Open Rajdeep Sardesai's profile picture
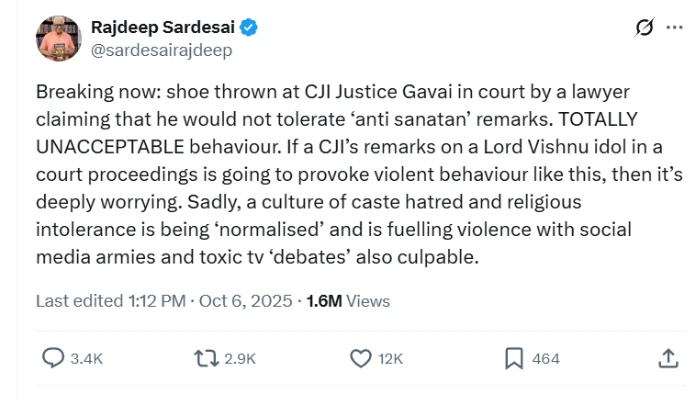 click(58, 38)
